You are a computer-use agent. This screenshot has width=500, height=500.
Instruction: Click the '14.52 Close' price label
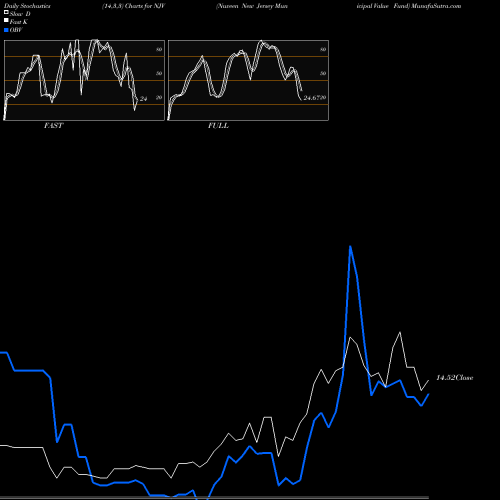455,378
